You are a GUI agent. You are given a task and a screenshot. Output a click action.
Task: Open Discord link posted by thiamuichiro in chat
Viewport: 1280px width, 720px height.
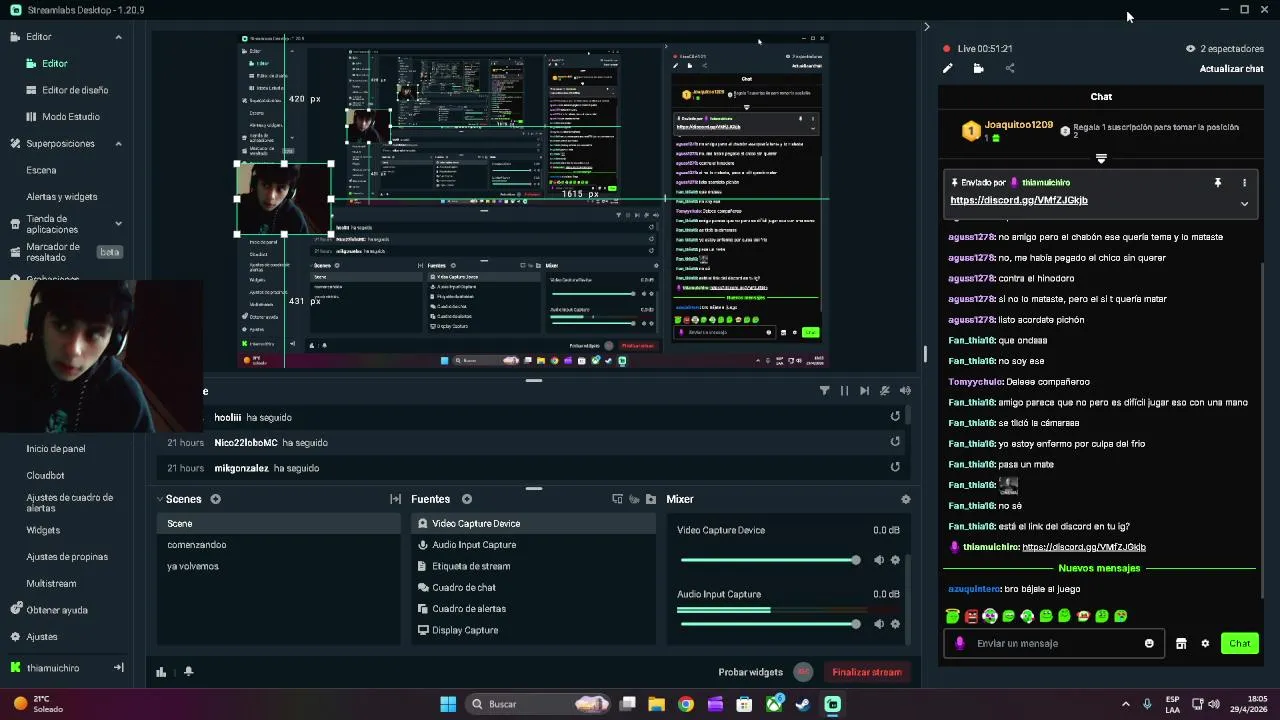click(x=1084, y=547)
